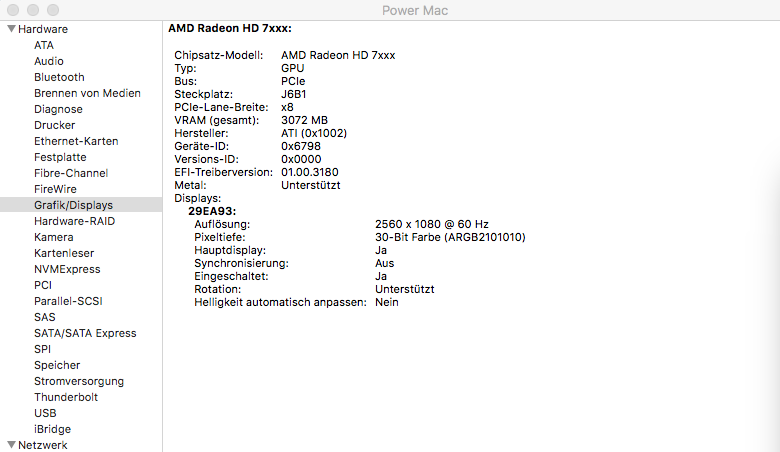This screenshot has height=452, width=780.
Task: Open the Drucker category
Action: [x=55, y=125]
